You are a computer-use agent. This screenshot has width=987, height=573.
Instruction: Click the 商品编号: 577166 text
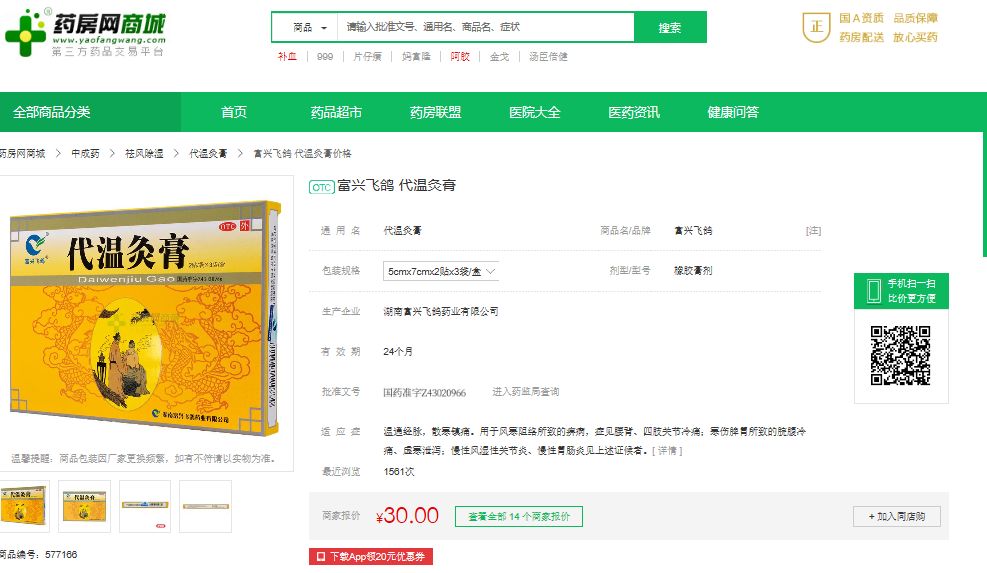click(38, 555)
